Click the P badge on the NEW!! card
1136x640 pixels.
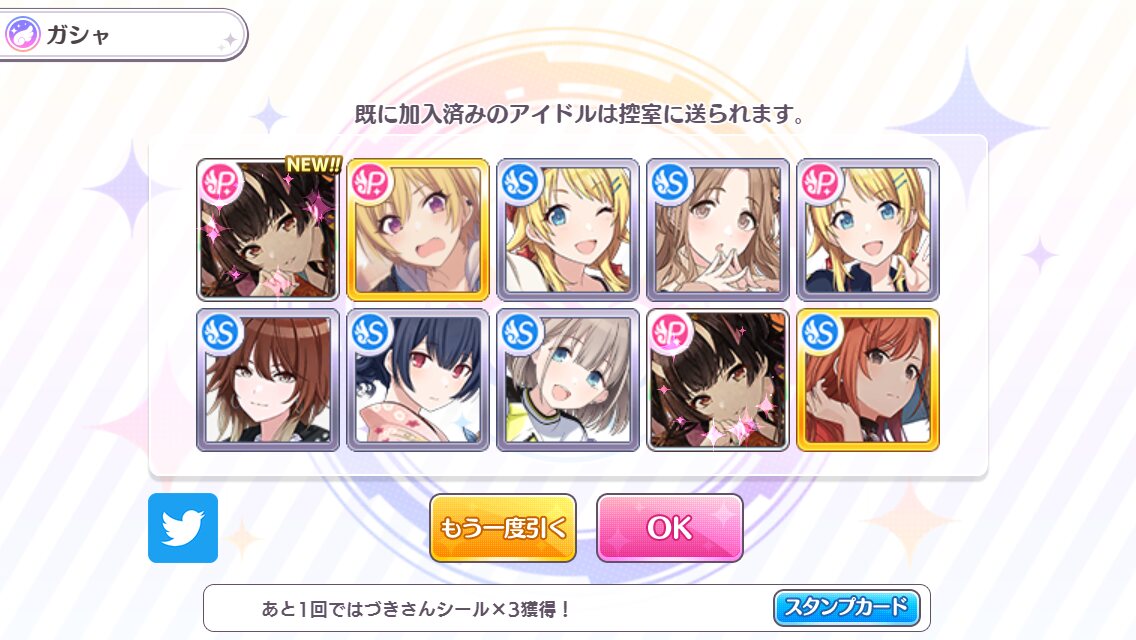(x=220, y=183)
